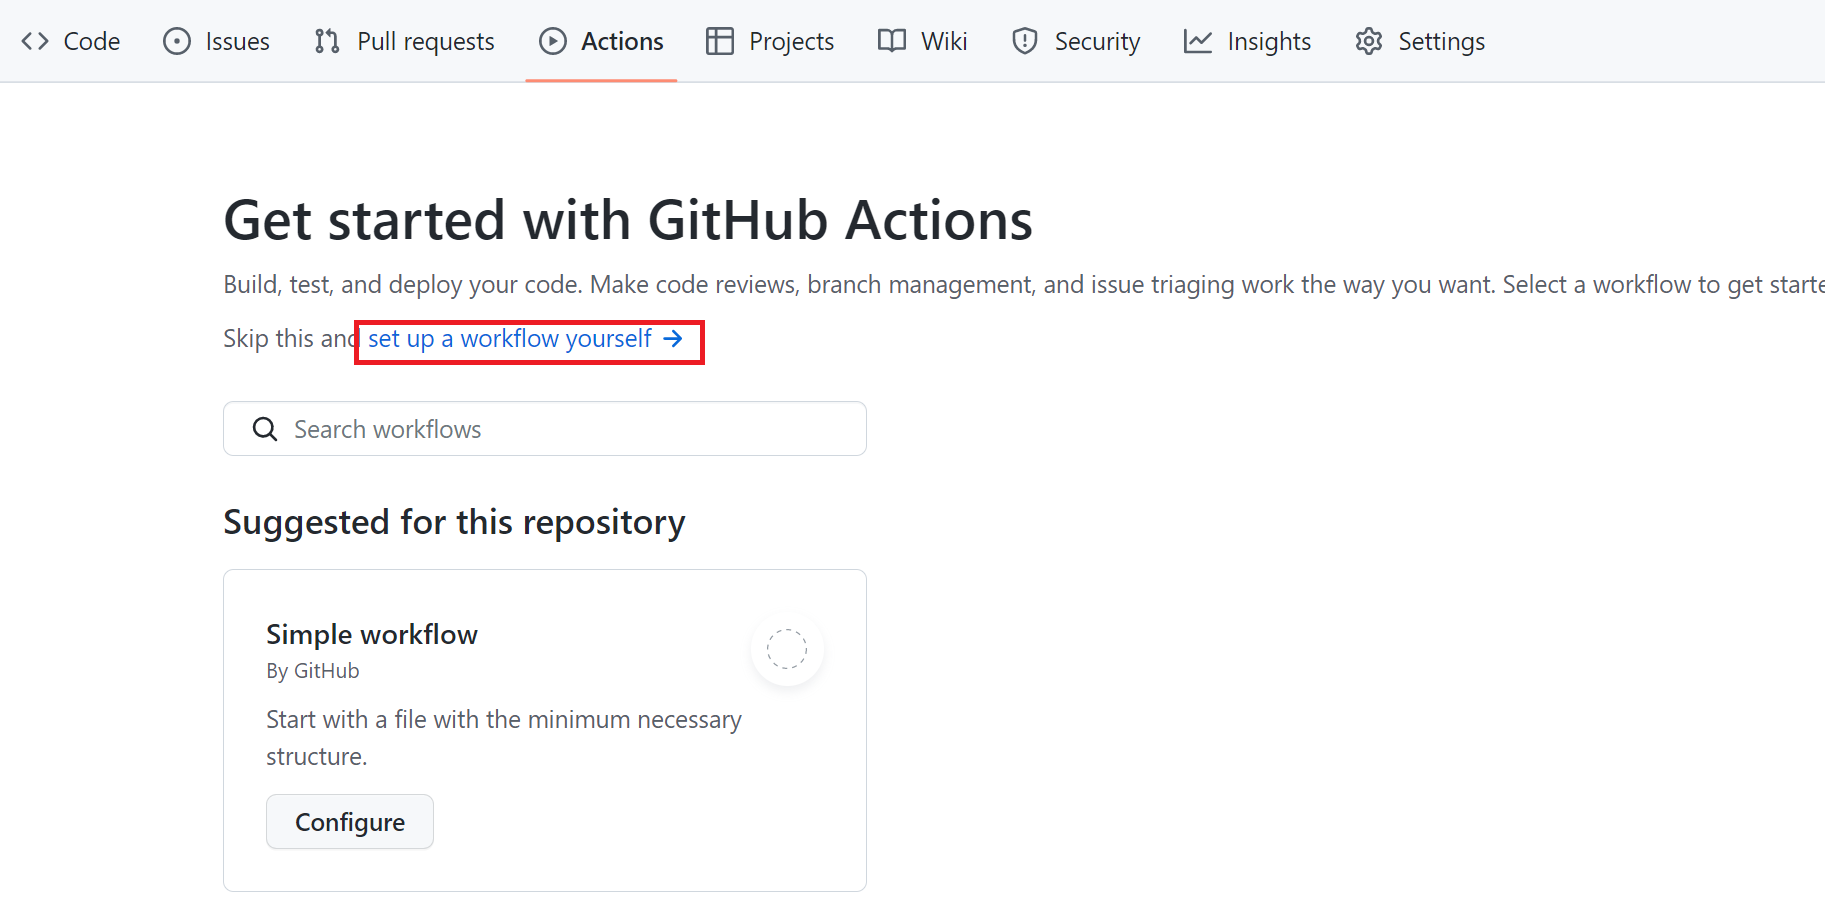1825x907 pixels.
Task: Click the Insights graph icon
Action: pyautogui.click(x=1198, y=41)
